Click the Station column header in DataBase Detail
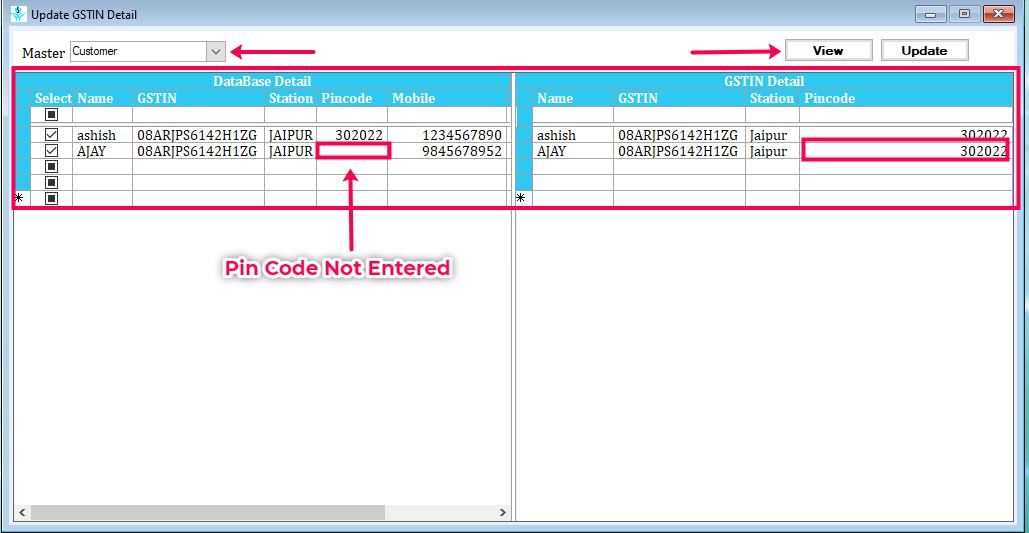 (291, 98)
